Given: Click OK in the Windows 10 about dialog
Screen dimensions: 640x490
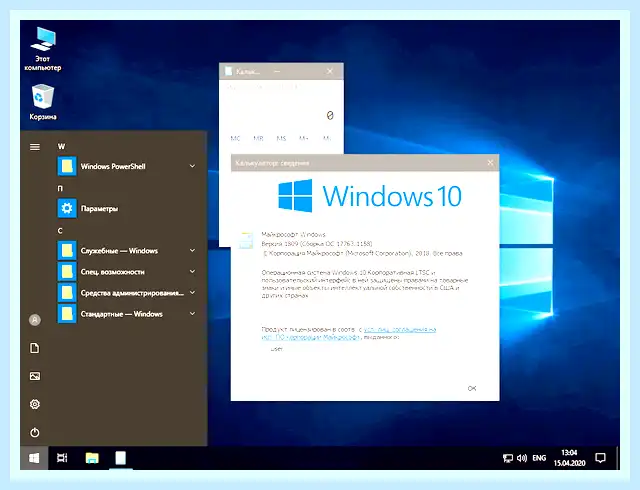Looking at the screenshot, I should pyautogui.click(x=472, y=388).
